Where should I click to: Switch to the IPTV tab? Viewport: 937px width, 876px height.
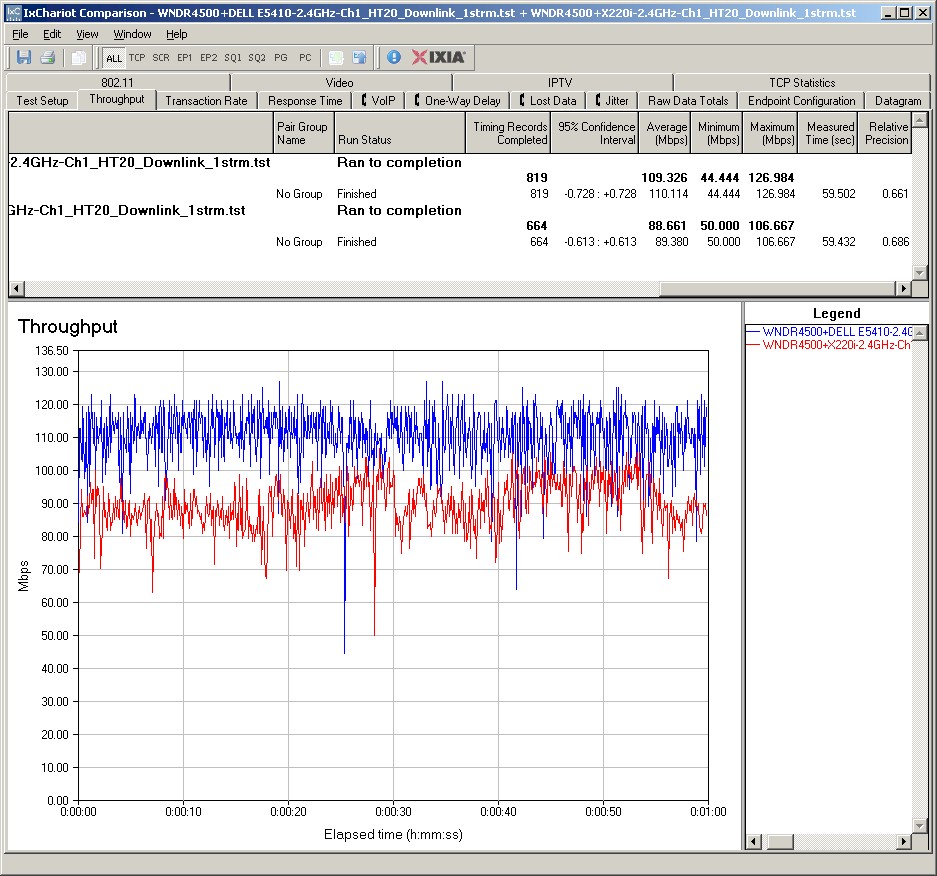click(x=560, y=82)
